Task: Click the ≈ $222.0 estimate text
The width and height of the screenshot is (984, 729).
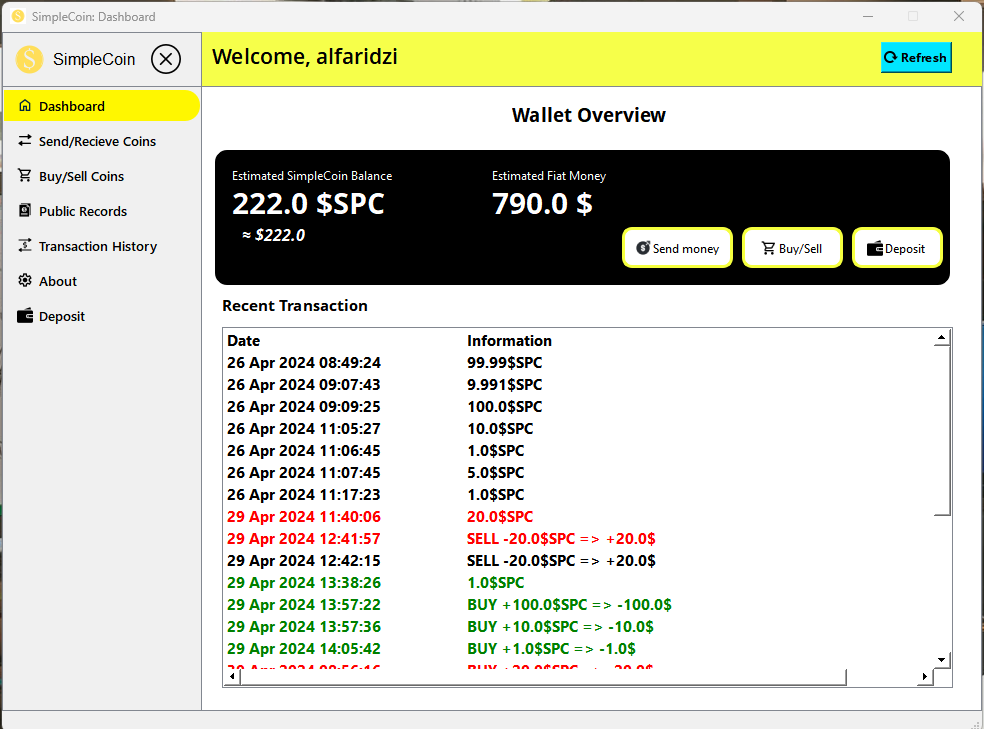Action: pos(274,235)
